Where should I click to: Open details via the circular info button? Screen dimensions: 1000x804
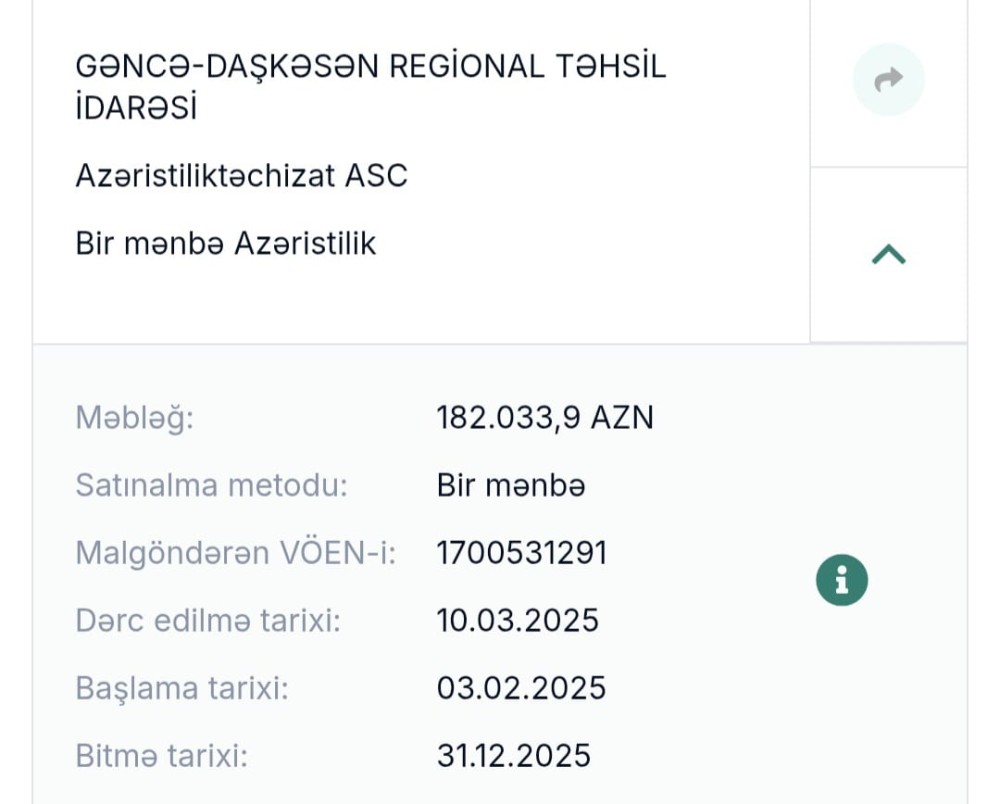(x=841, y=579)
